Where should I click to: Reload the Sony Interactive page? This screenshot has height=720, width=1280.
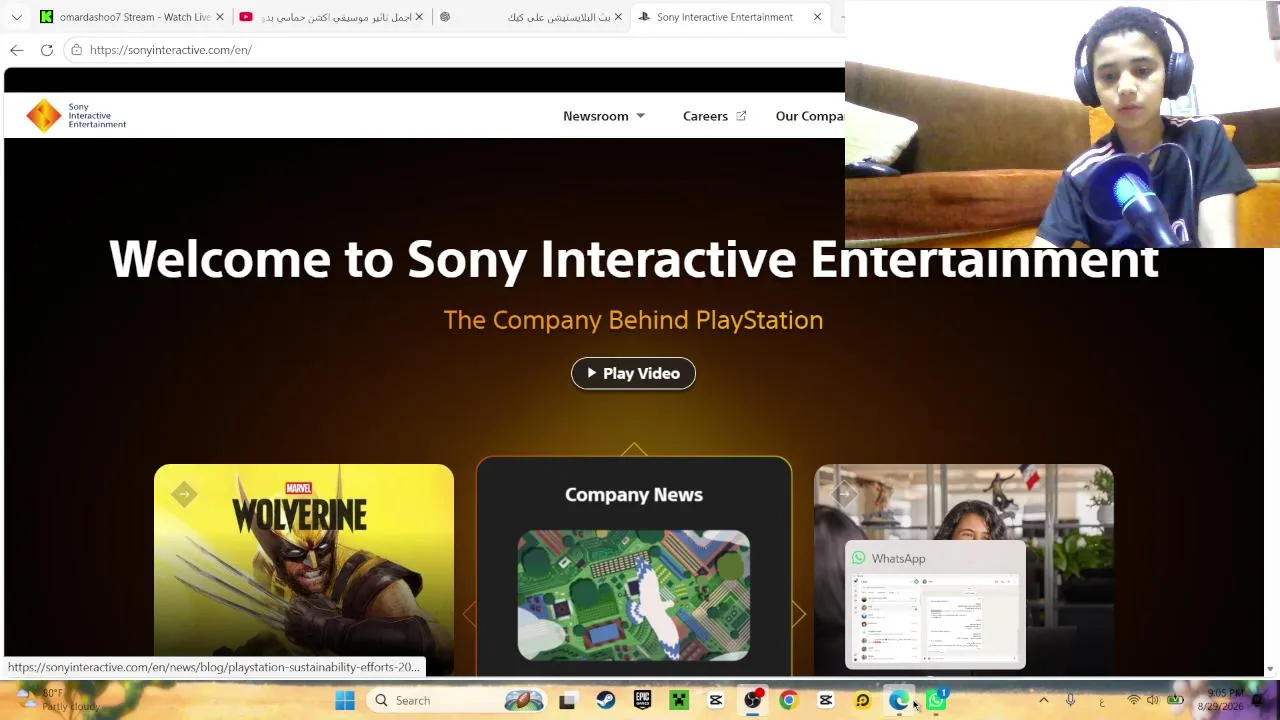[x=47, y=50]
